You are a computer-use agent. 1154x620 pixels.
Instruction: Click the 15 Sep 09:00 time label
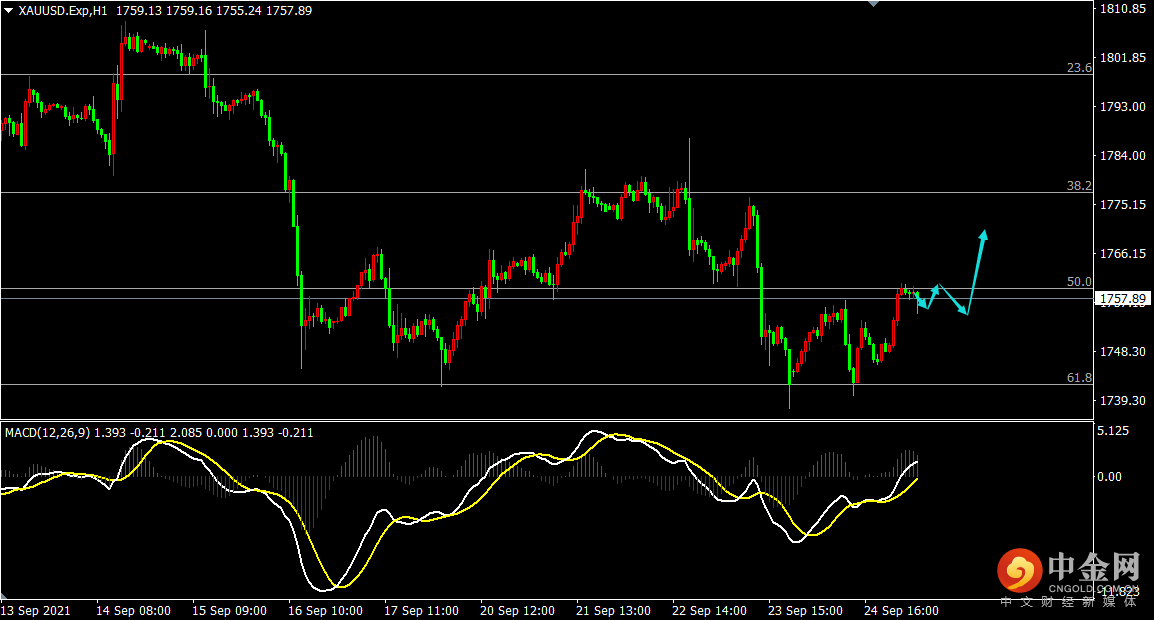230,610
